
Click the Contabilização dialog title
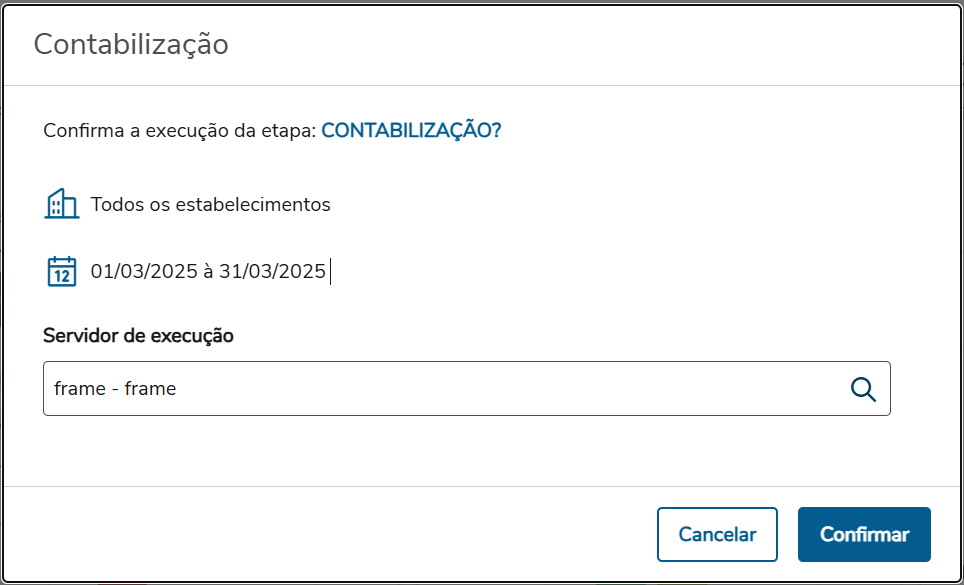[x=131, y=44]
